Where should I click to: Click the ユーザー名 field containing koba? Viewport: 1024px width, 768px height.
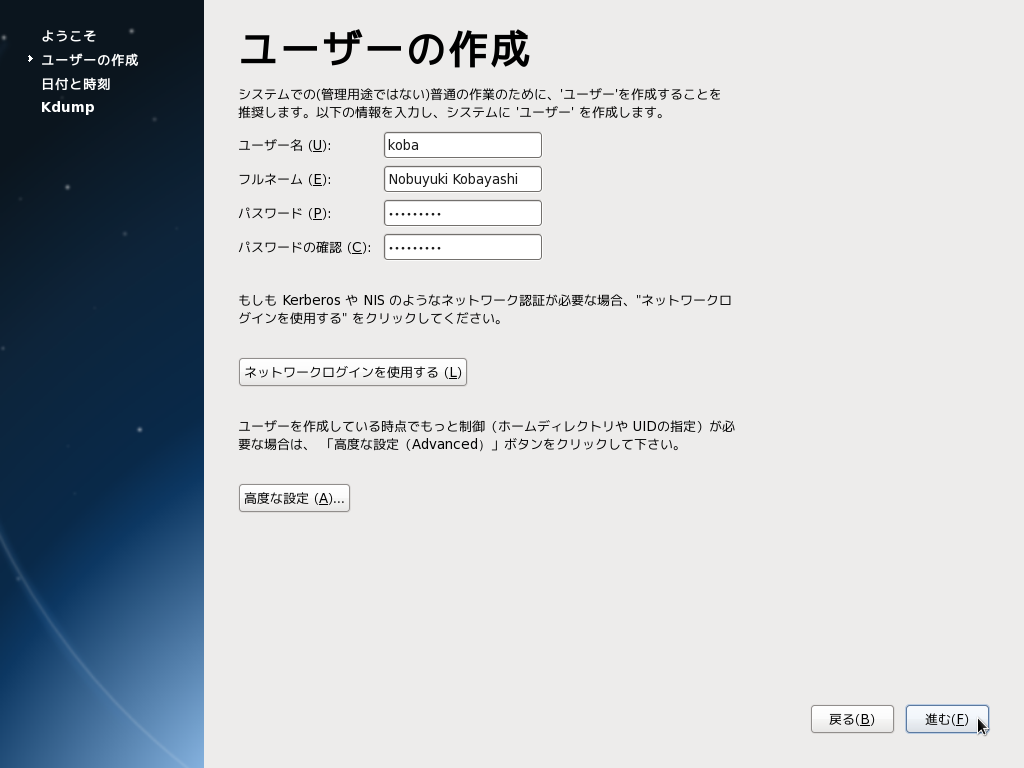(x=462, y=145)
